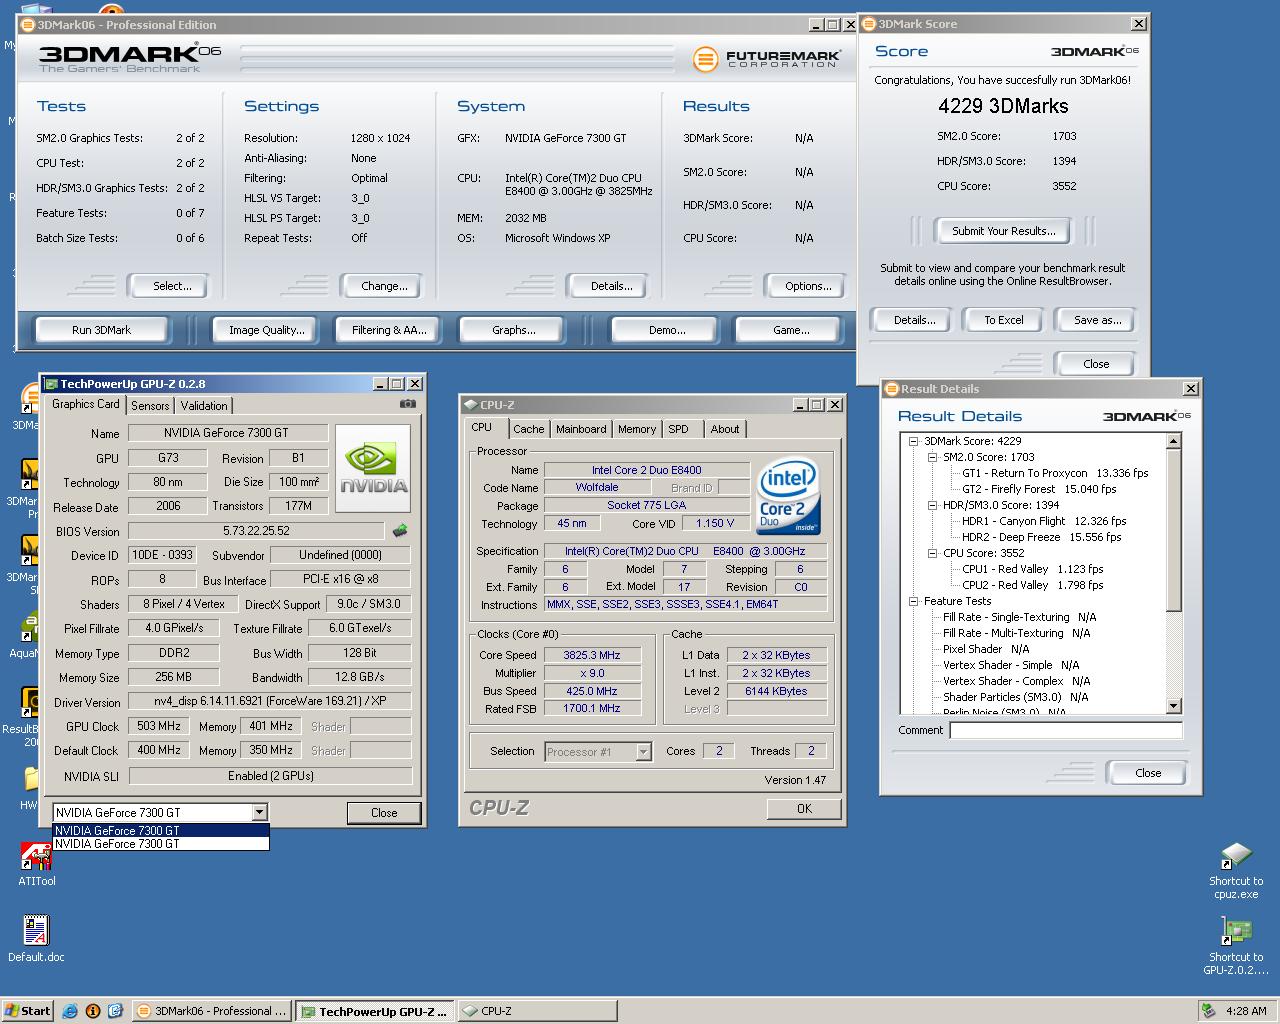The image size is (1280, 1024).
Task: Click the orange info quick launch icon
Action: pyautogui.click(x=93, y=1011)
